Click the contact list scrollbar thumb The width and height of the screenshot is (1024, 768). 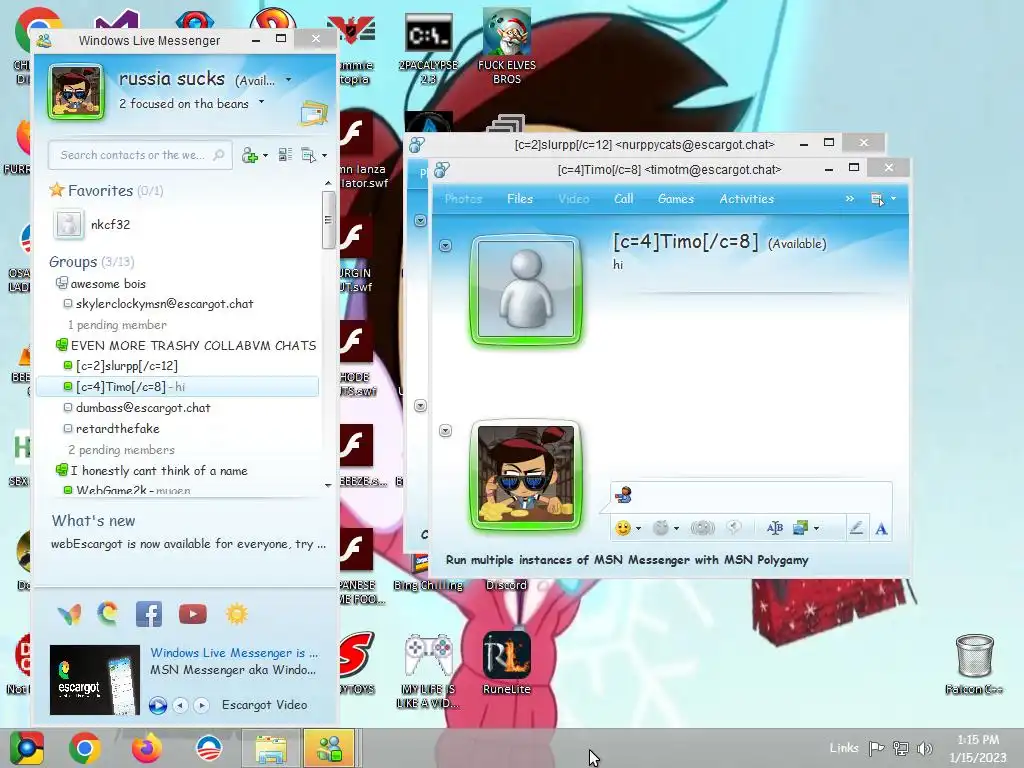coord(328,220)
